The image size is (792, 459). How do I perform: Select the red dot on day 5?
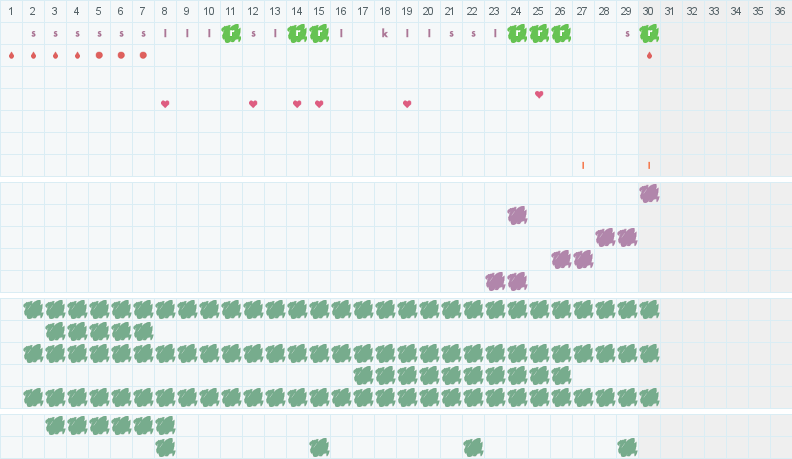pyautogui.click(x=99, y=55)
